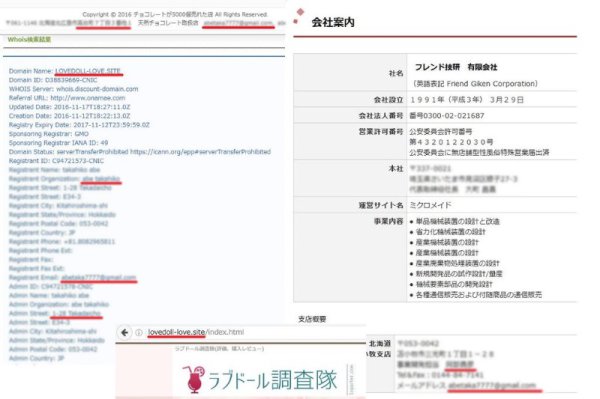Click the cocktail glass logo icon
This screenshot has width=600, height=399.
click(x=194, y=379)
